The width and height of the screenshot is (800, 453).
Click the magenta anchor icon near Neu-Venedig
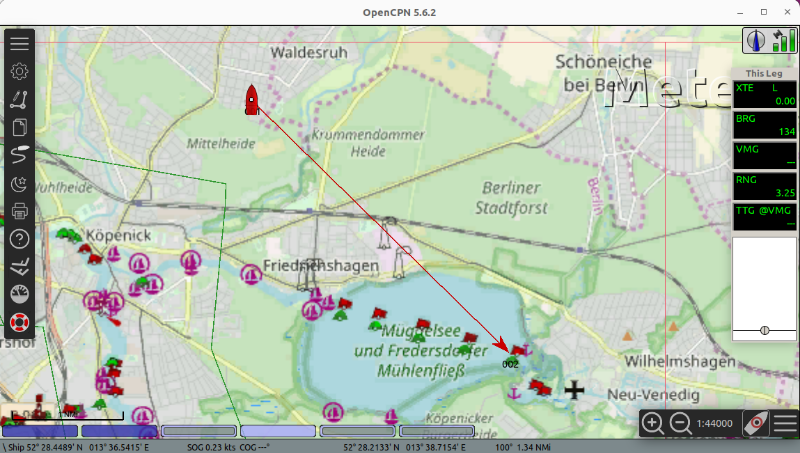coord(515,393)
